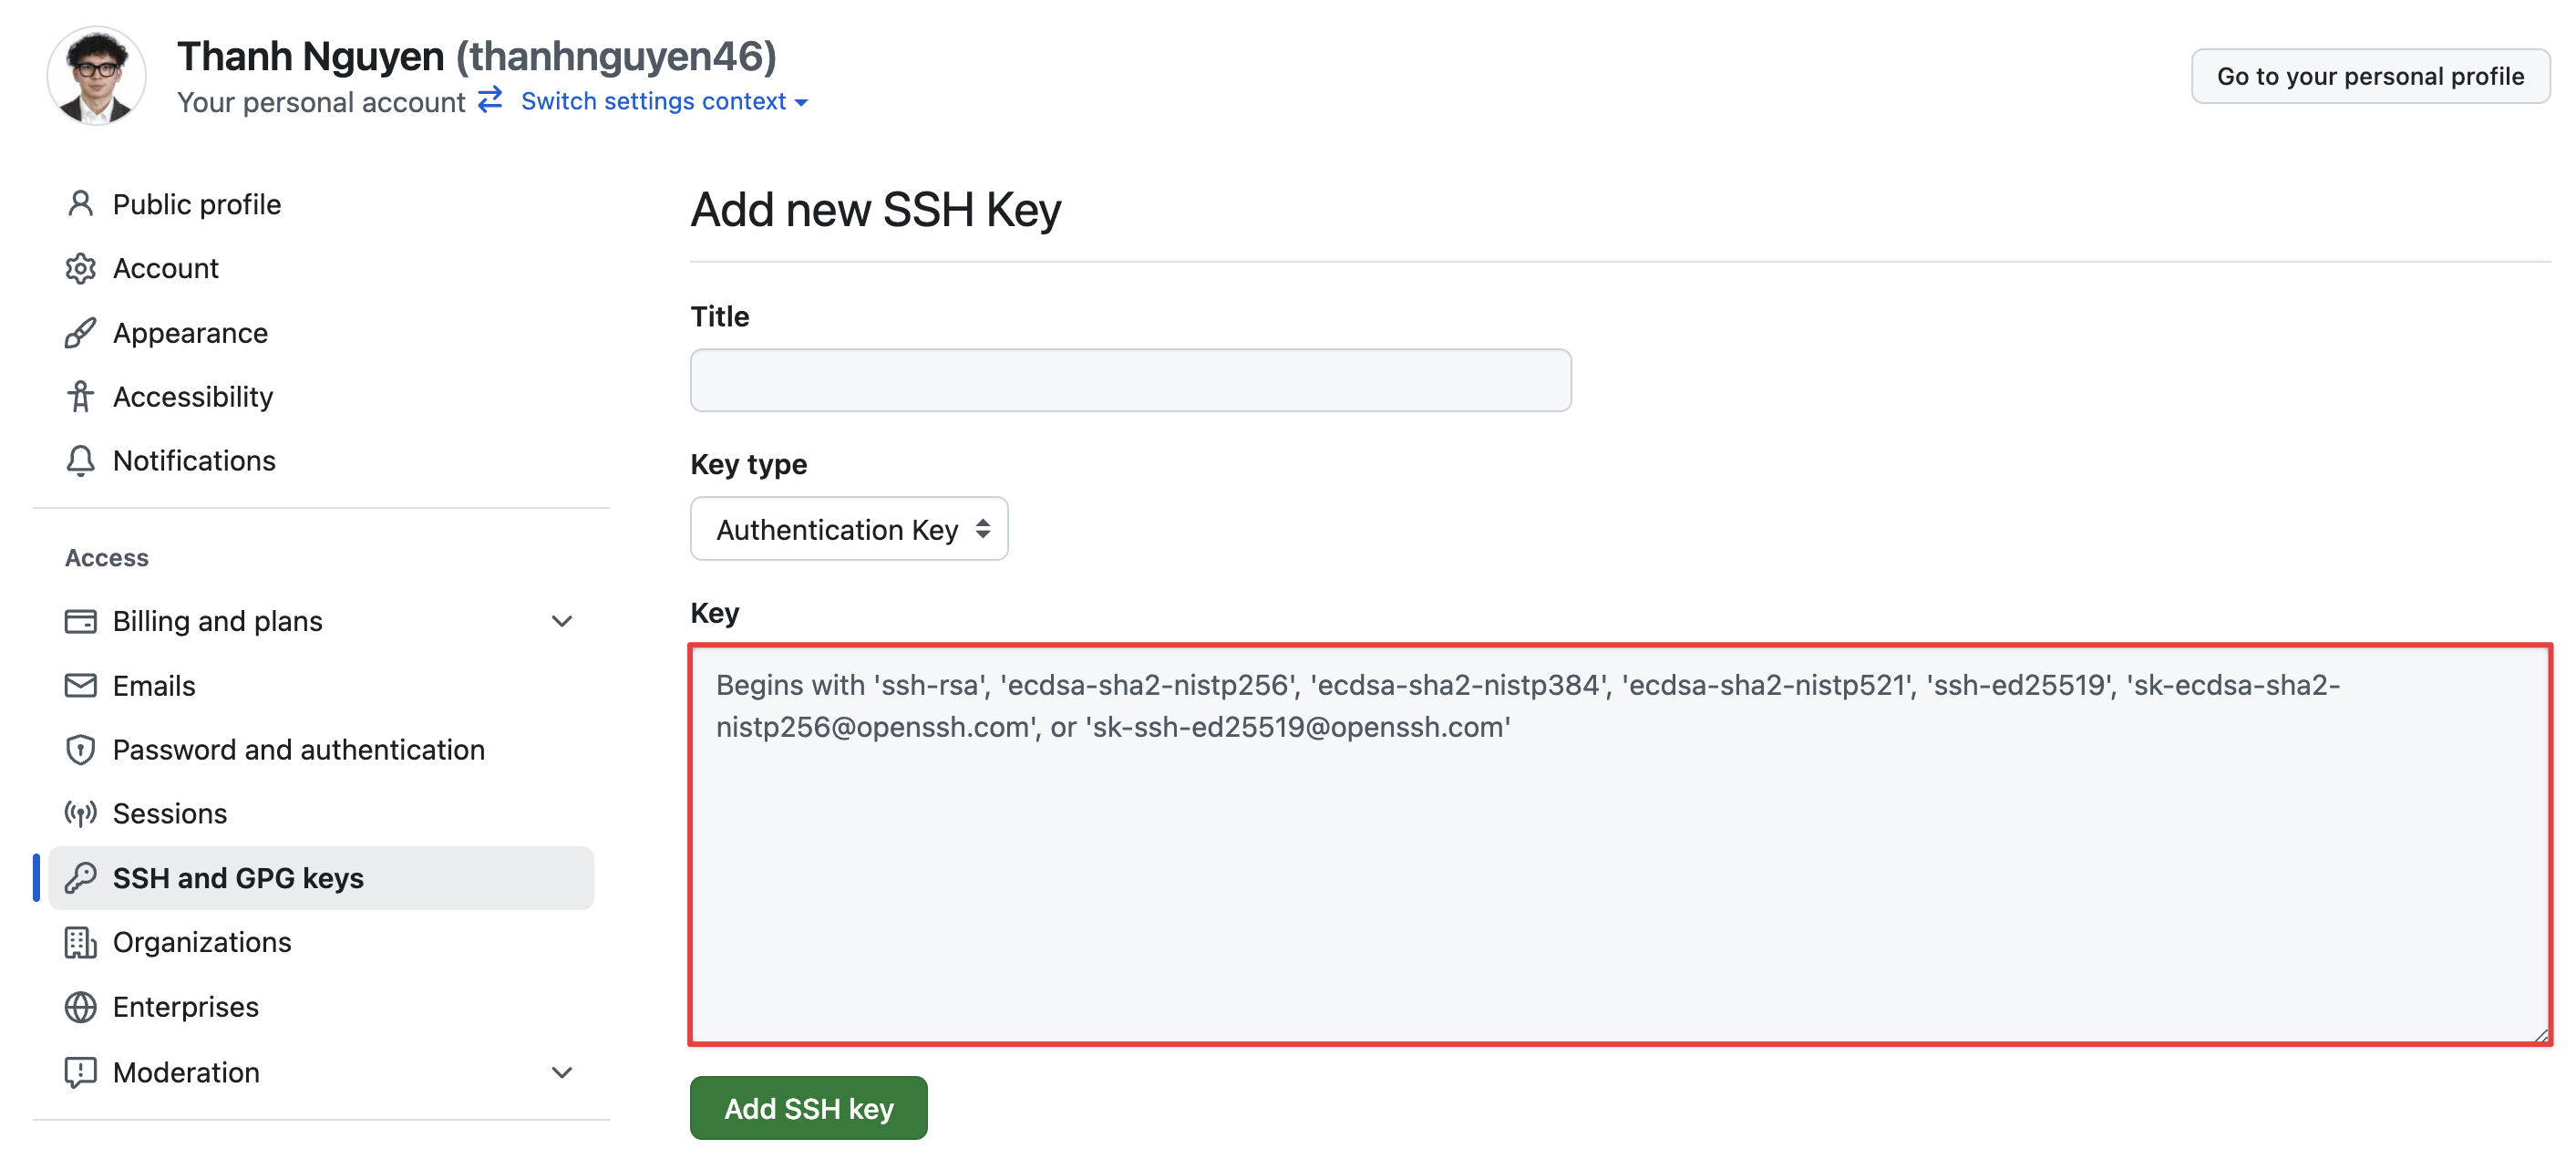Focus the Title input field

coord(1130,380)
